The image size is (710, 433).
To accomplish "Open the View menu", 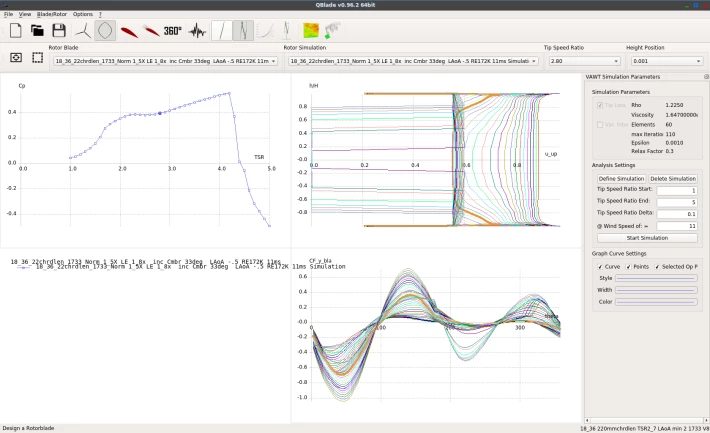I will [25, 14].
